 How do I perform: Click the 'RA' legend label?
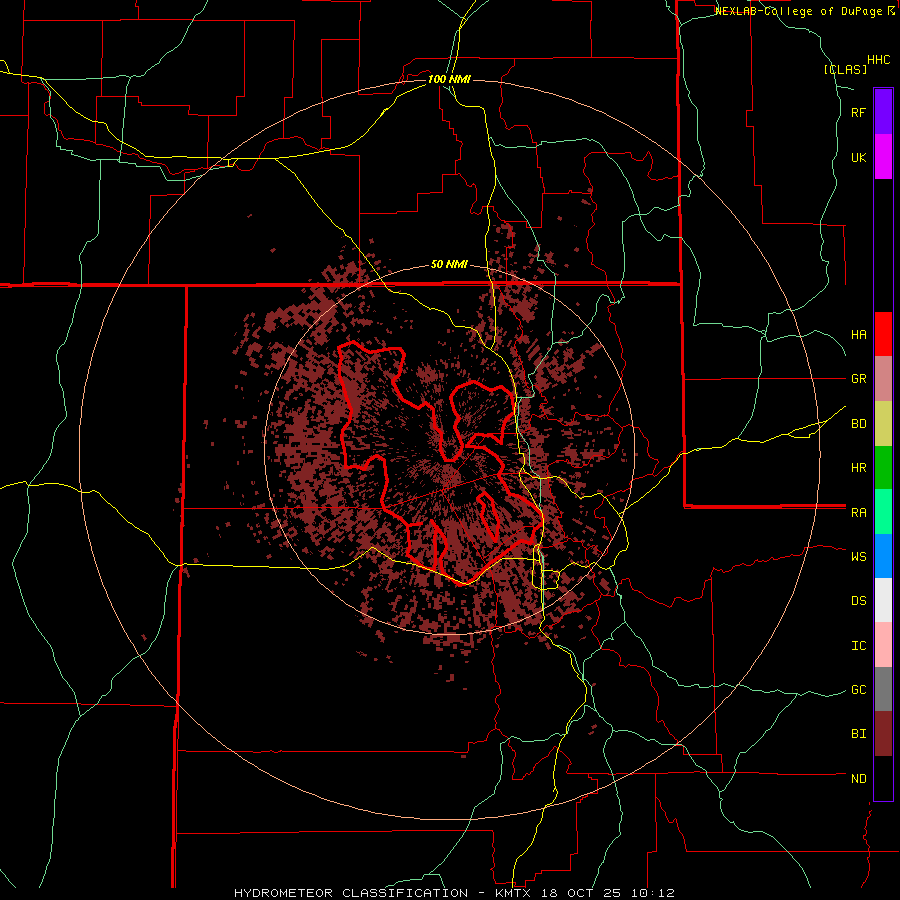pos(858,513)
